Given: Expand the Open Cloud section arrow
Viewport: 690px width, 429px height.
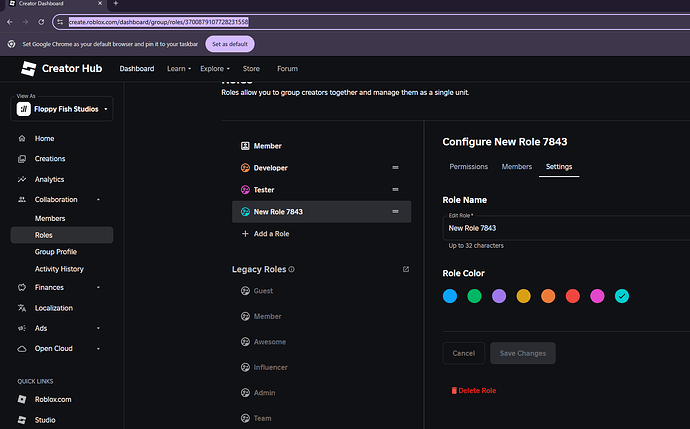Looking at the screenshot, I should 98,348.
